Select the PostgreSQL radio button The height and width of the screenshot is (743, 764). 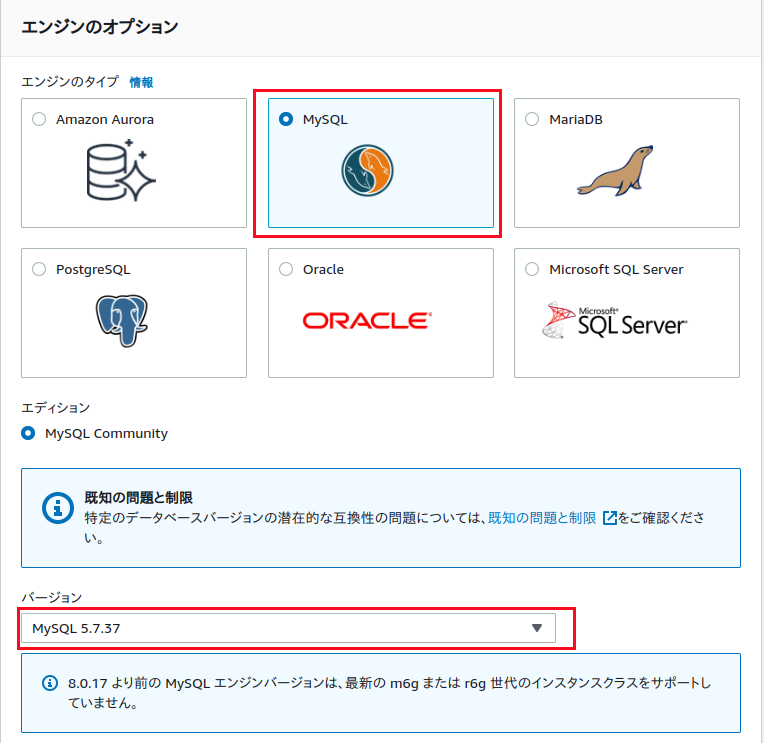point(39,269)
